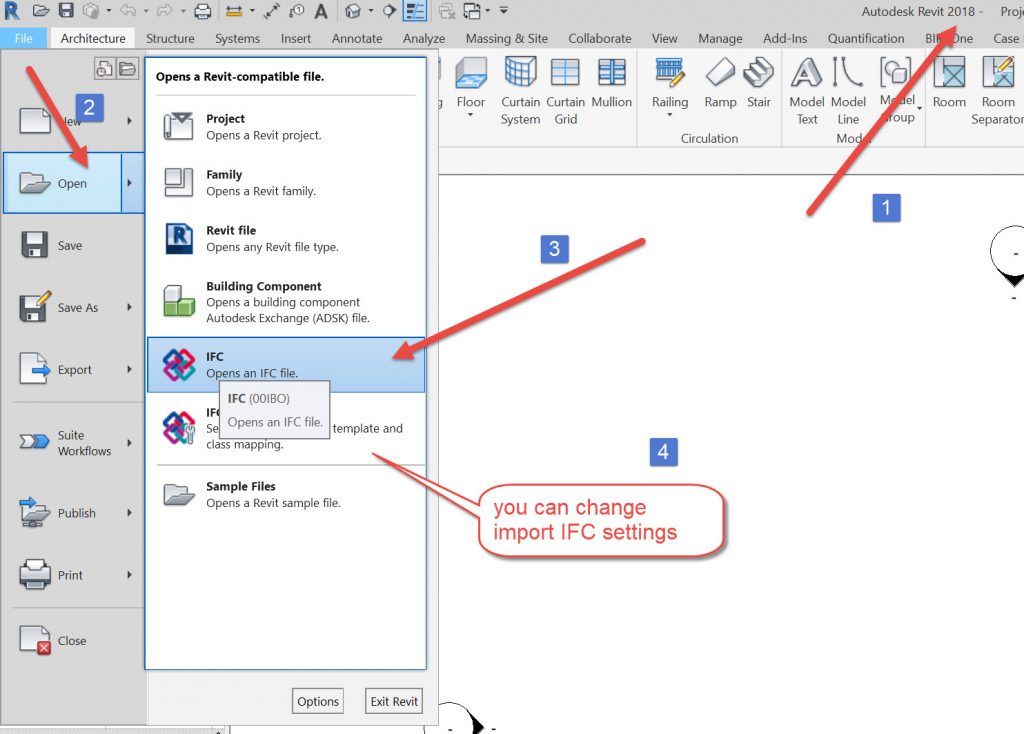Image resolution: width=1024 pixels, height=734 pixels.
Task: Toggle the recent documents view icon
Action: point(104,69)
